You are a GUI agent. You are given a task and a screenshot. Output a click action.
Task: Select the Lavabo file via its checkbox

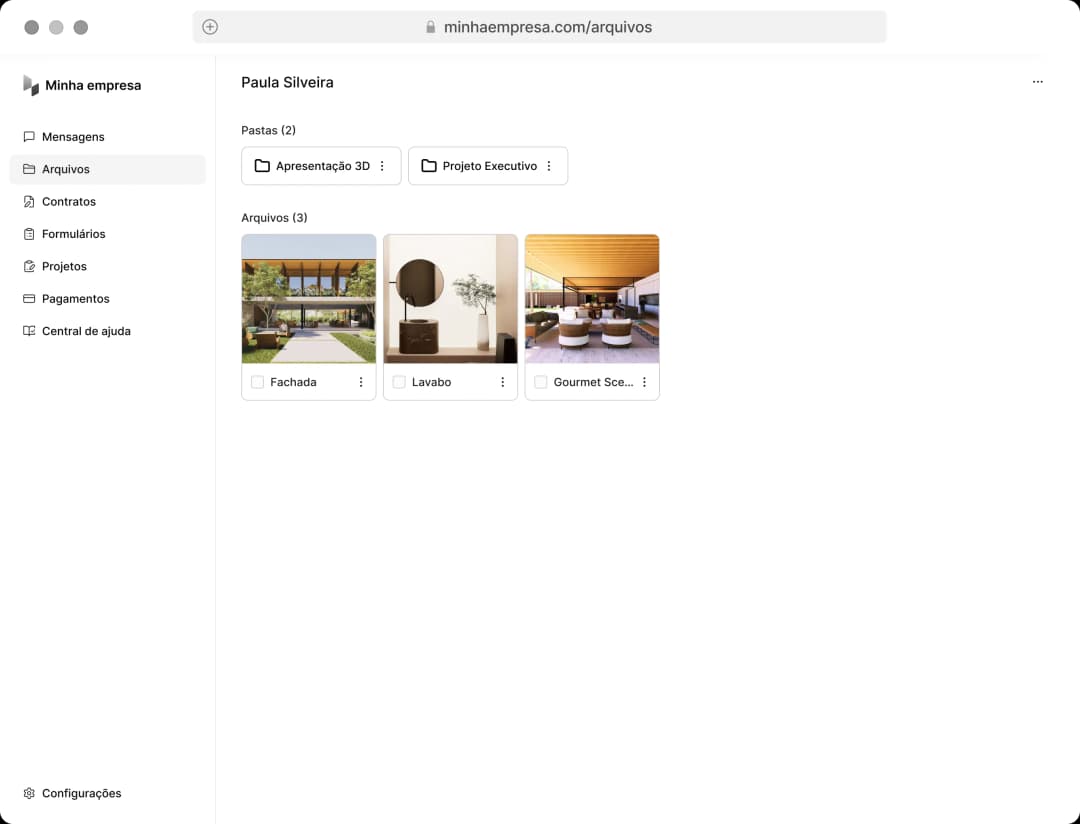[x=398, y=381]
